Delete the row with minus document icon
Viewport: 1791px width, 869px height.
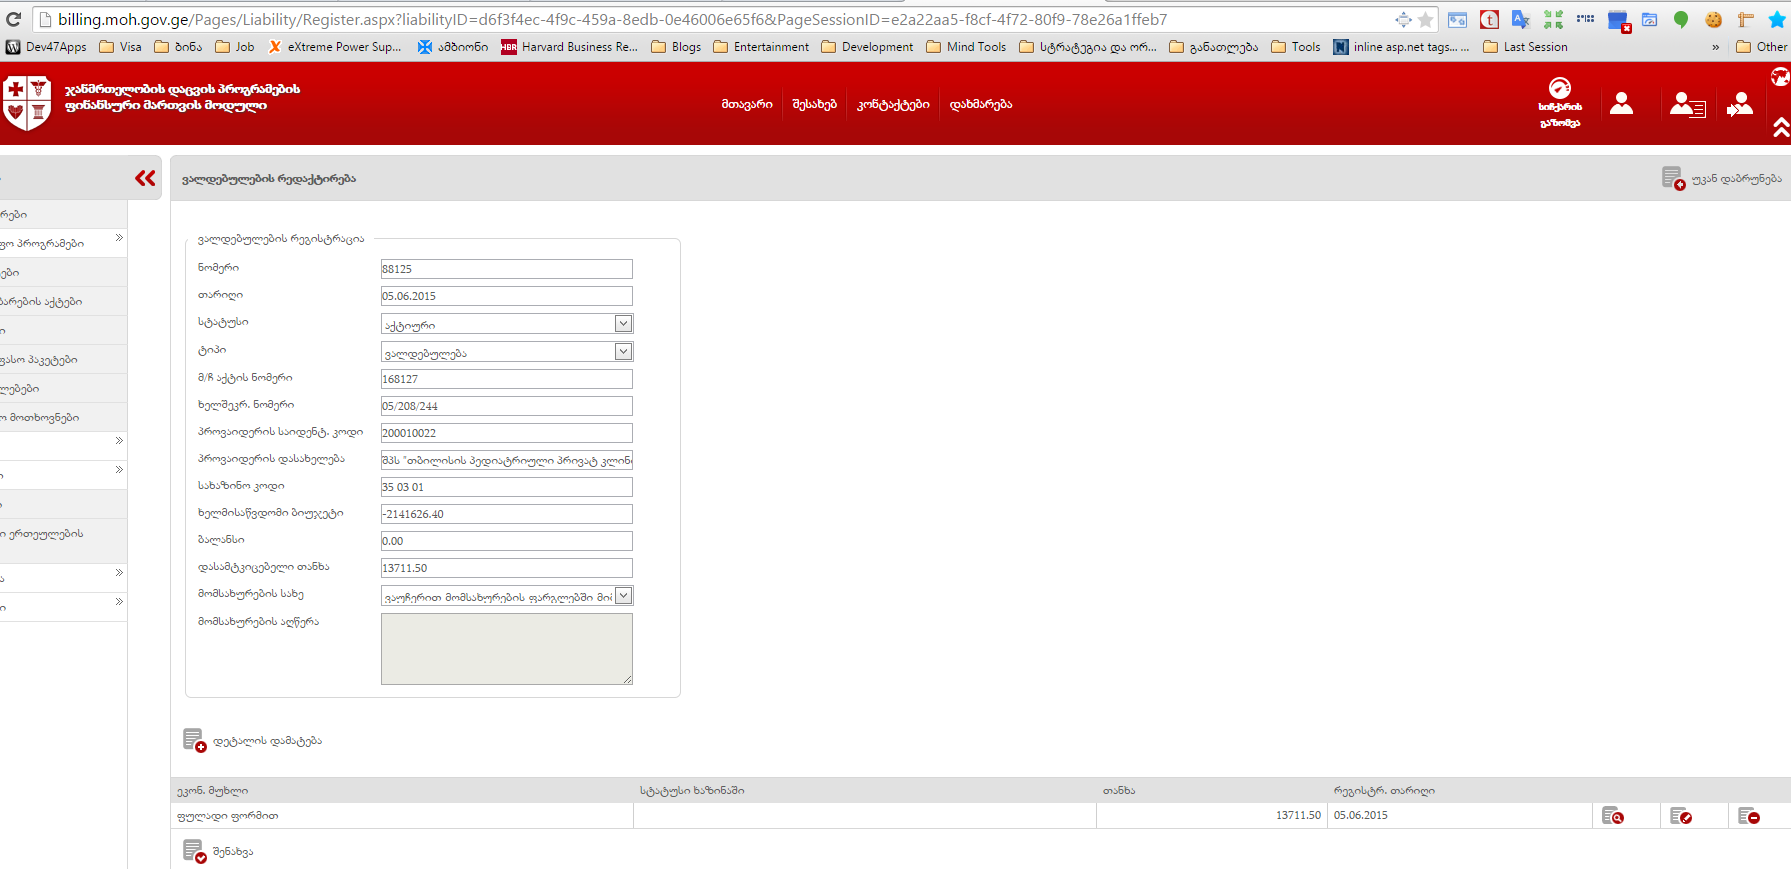coord(1748,816)
